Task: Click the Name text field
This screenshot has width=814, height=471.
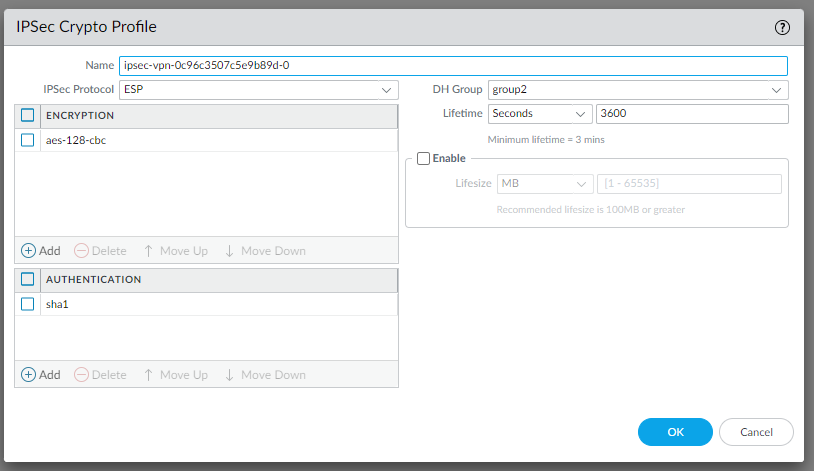Action: (452, 66)
